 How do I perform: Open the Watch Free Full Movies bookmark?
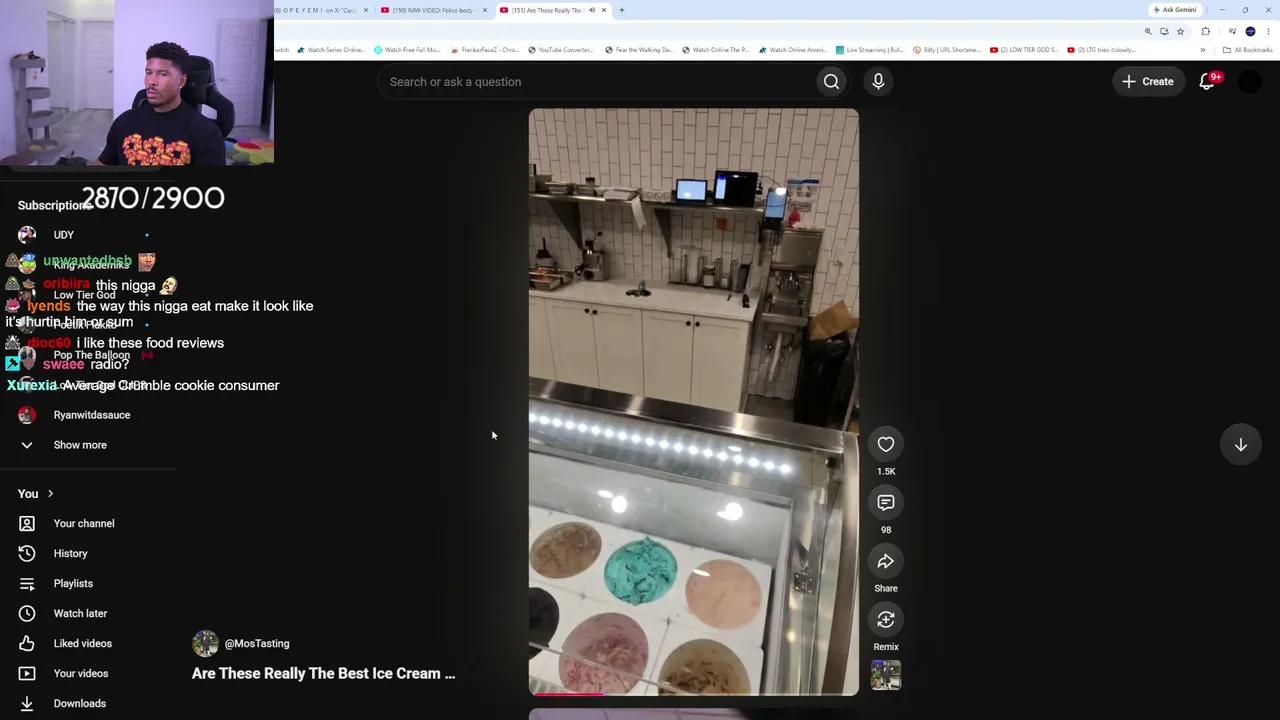407,50
